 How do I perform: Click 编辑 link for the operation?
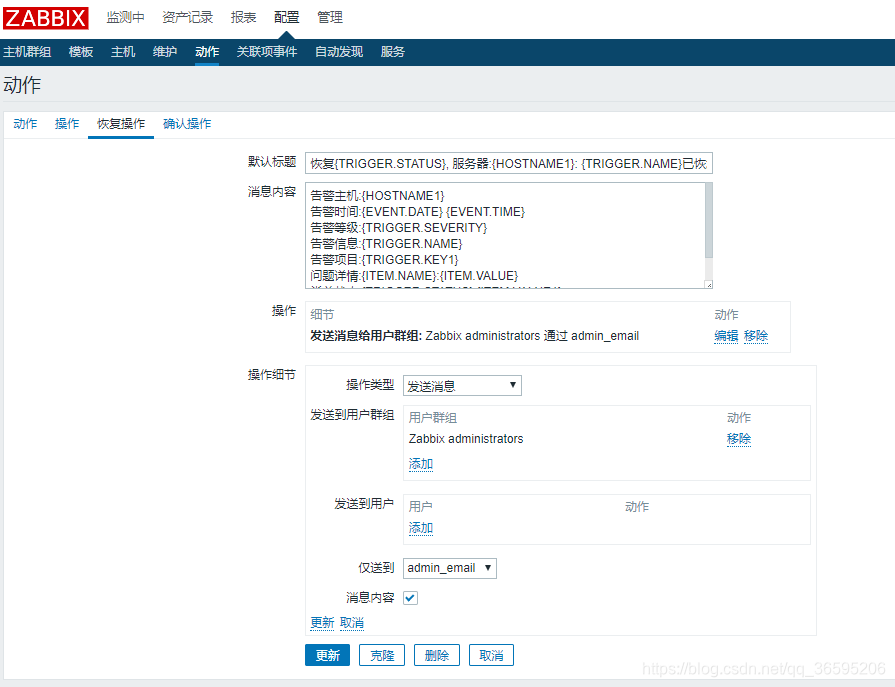(x=726, y=336)
